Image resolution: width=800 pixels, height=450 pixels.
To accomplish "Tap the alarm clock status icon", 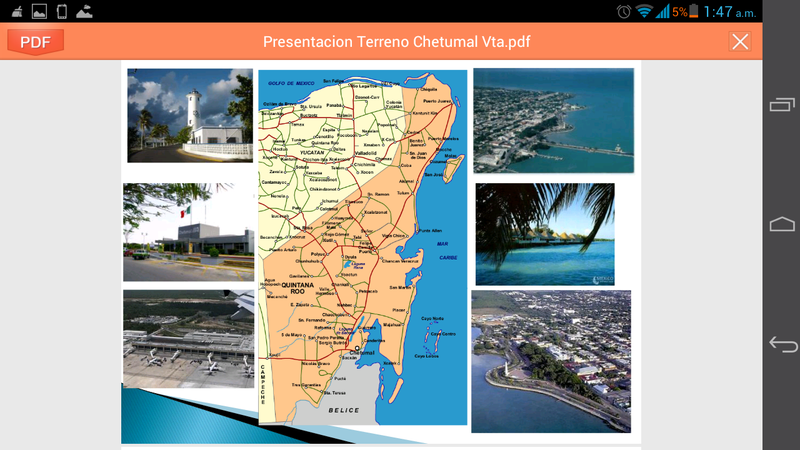I will 624,12.
